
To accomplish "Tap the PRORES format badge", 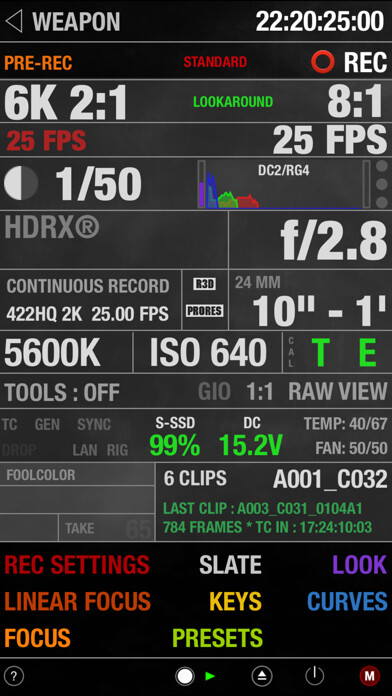I will pyautogui.click(x=204, y=310).
